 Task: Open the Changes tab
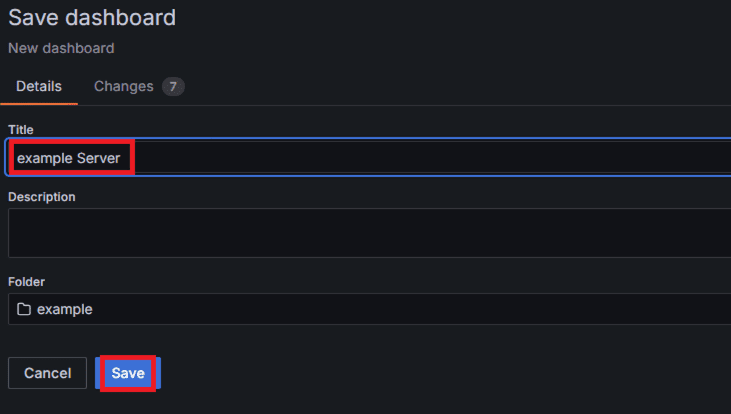click(x=123, y=87)
